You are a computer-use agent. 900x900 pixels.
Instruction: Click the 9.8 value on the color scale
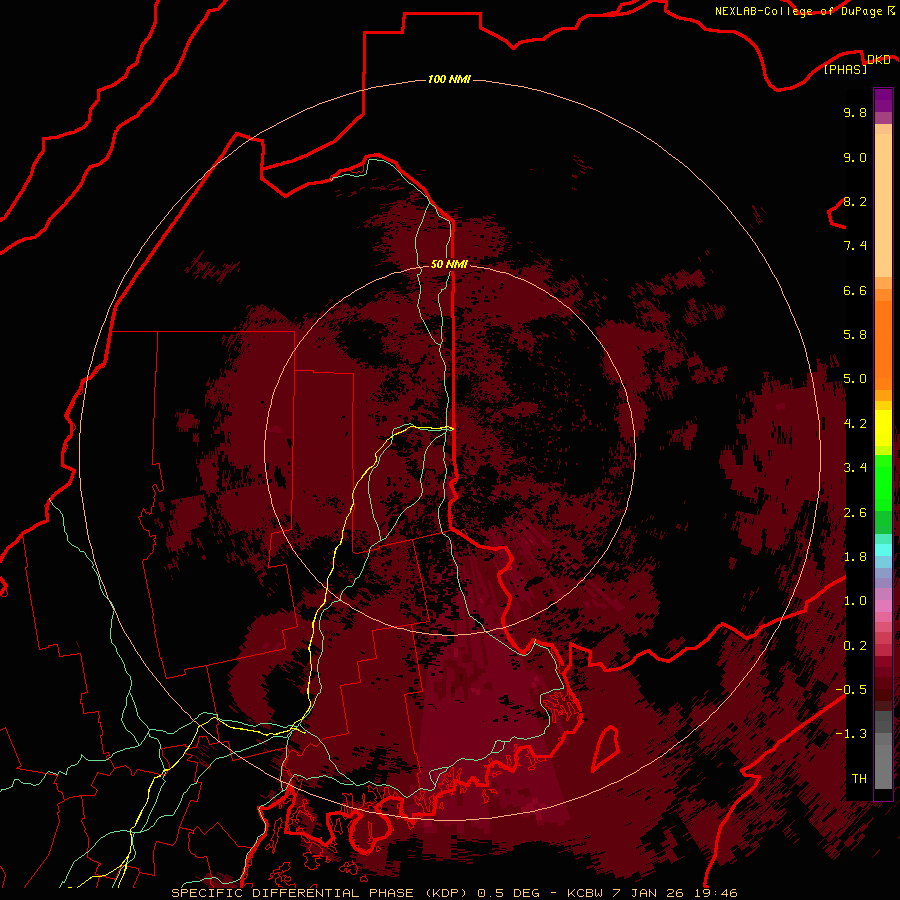tap(855, 112)
